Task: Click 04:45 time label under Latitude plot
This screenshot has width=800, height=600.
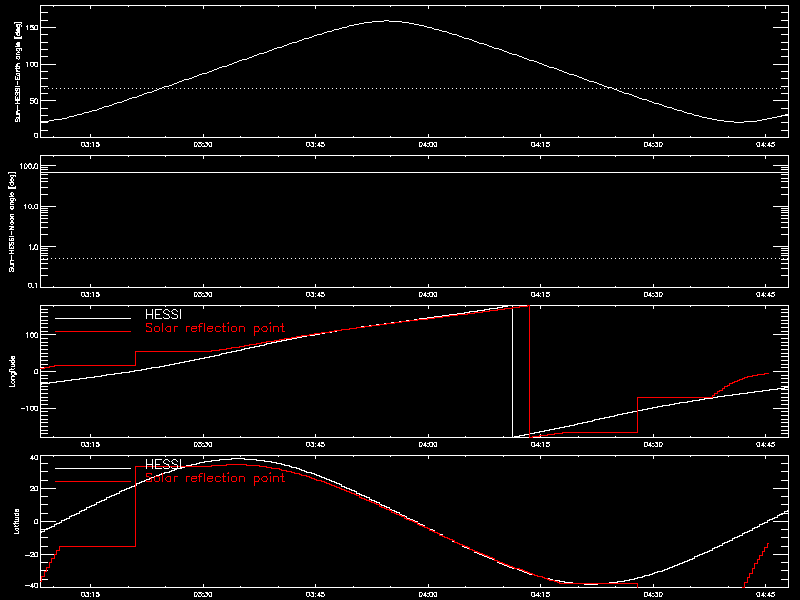Action: pos(765,595)
